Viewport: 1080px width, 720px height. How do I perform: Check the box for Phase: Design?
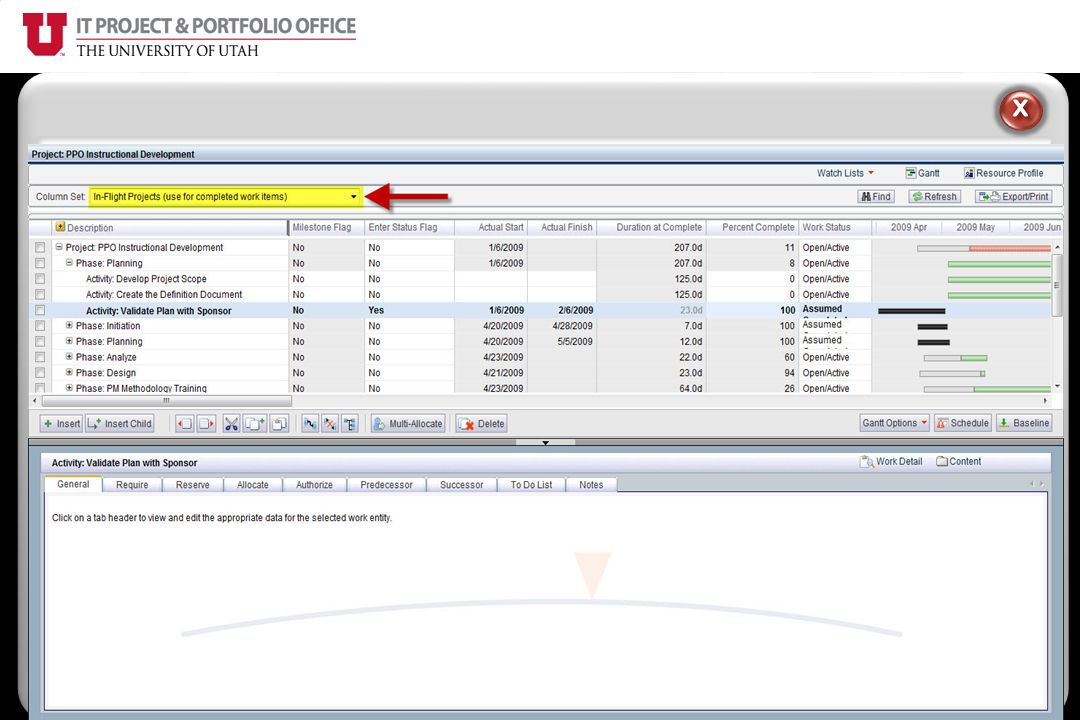point(40,373)
